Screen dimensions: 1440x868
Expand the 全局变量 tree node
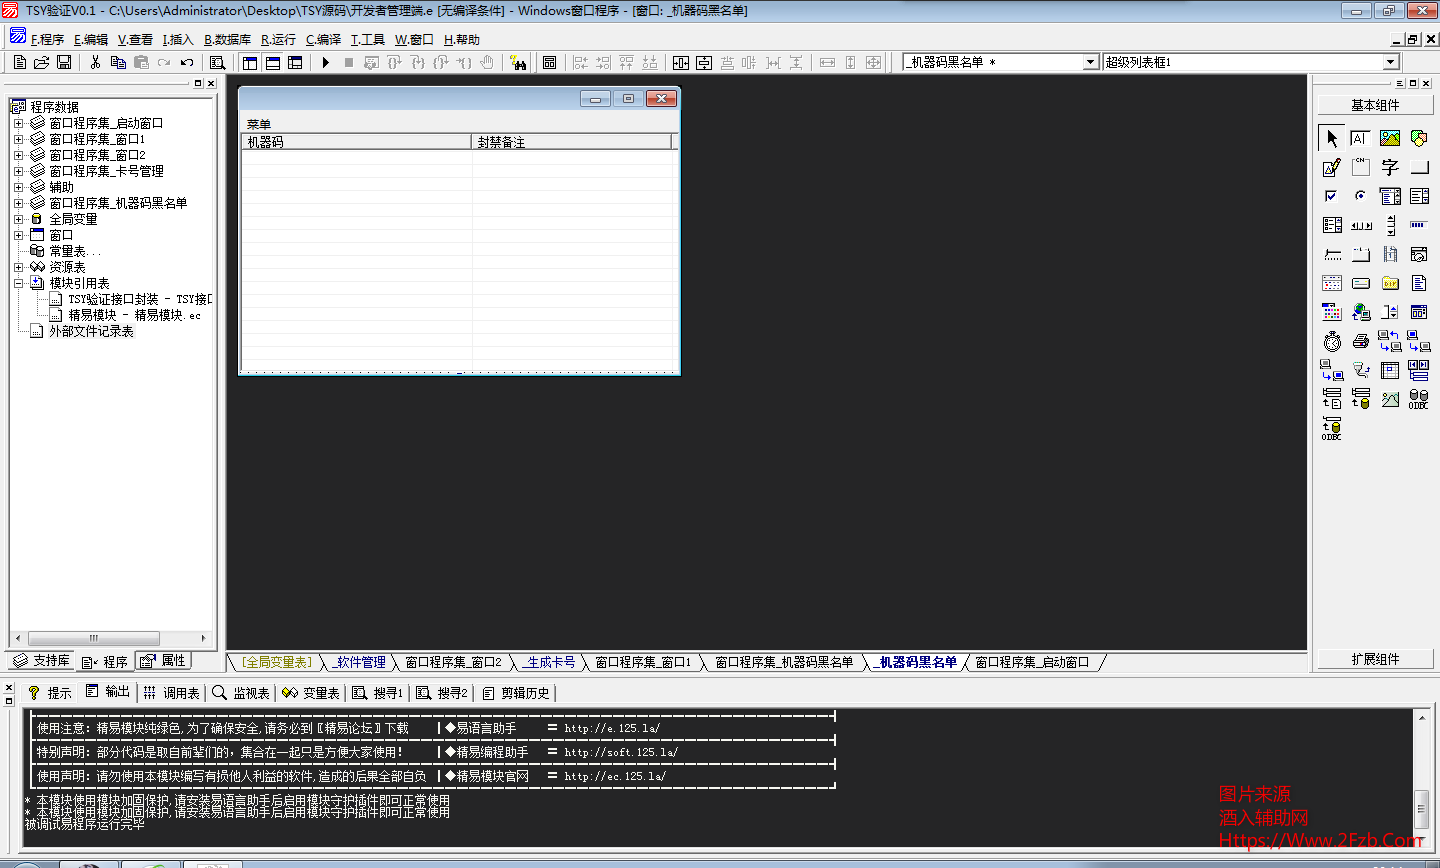(18, 219)
